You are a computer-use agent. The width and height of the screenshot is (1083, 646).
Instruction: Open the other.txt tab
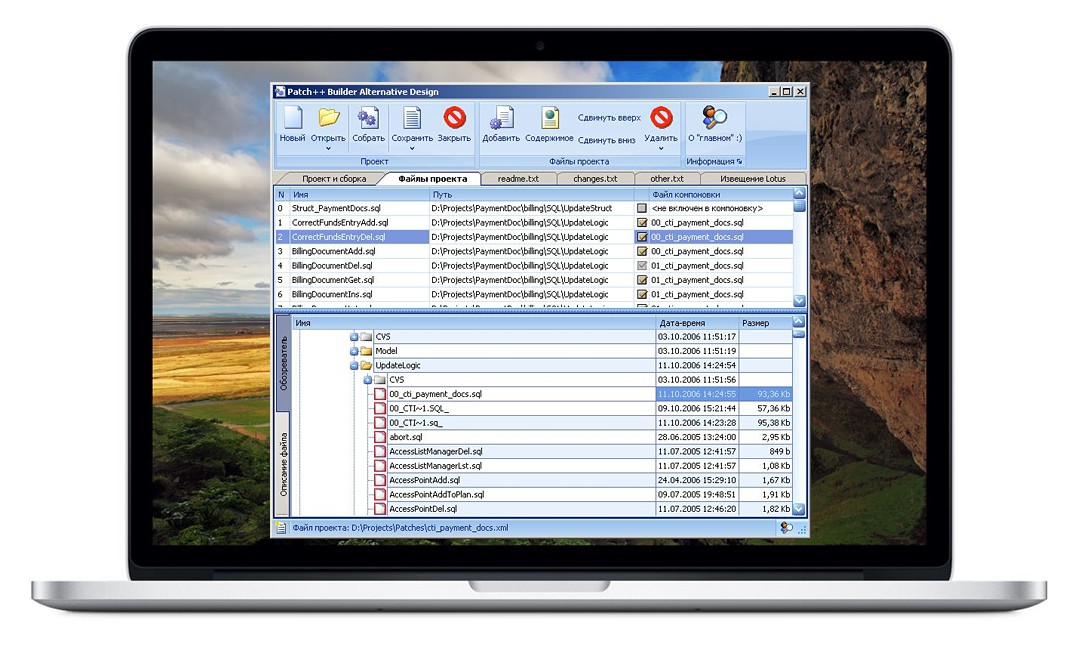(x=667, y=178)
